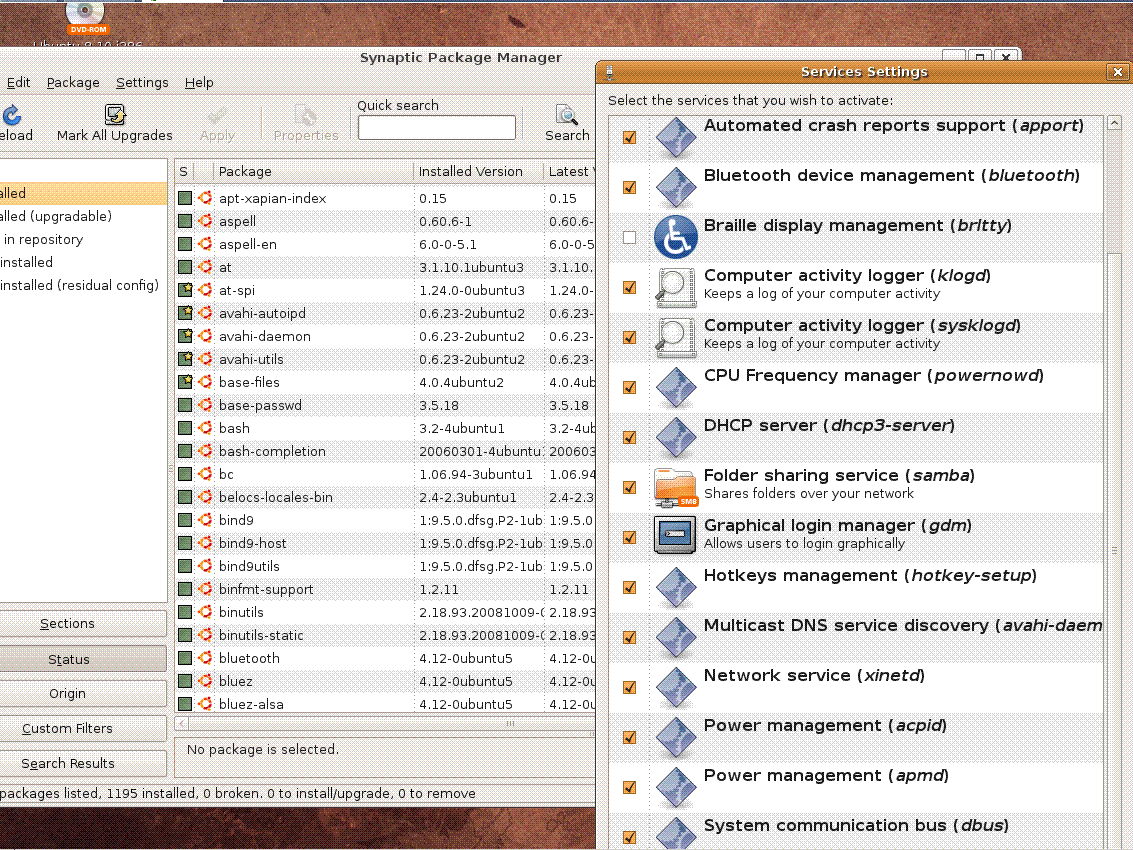Click the sysklogd activity logger magnifier icon
The image size is (1133, 850).
(x=676, y=337)
